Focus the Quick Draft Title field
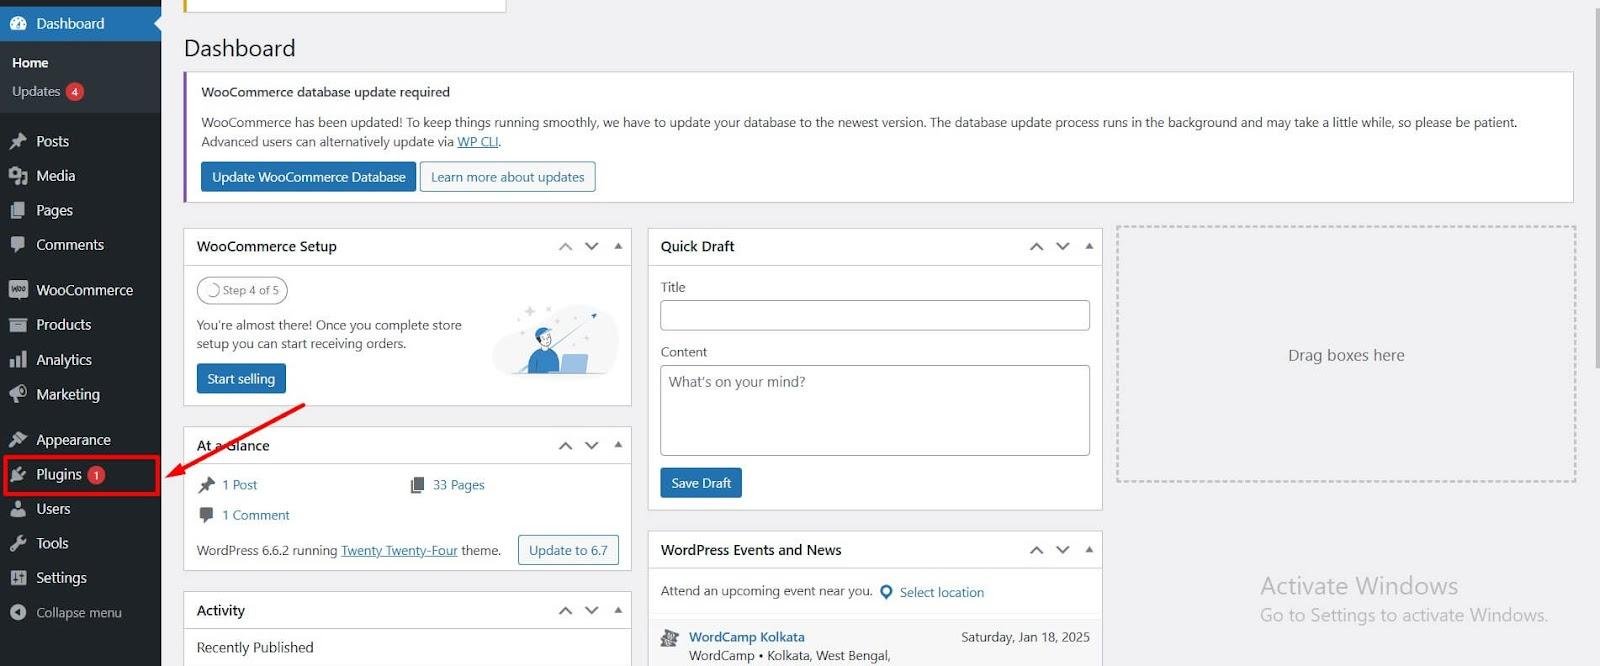1600x666 pixels. (x=875, y=315)
